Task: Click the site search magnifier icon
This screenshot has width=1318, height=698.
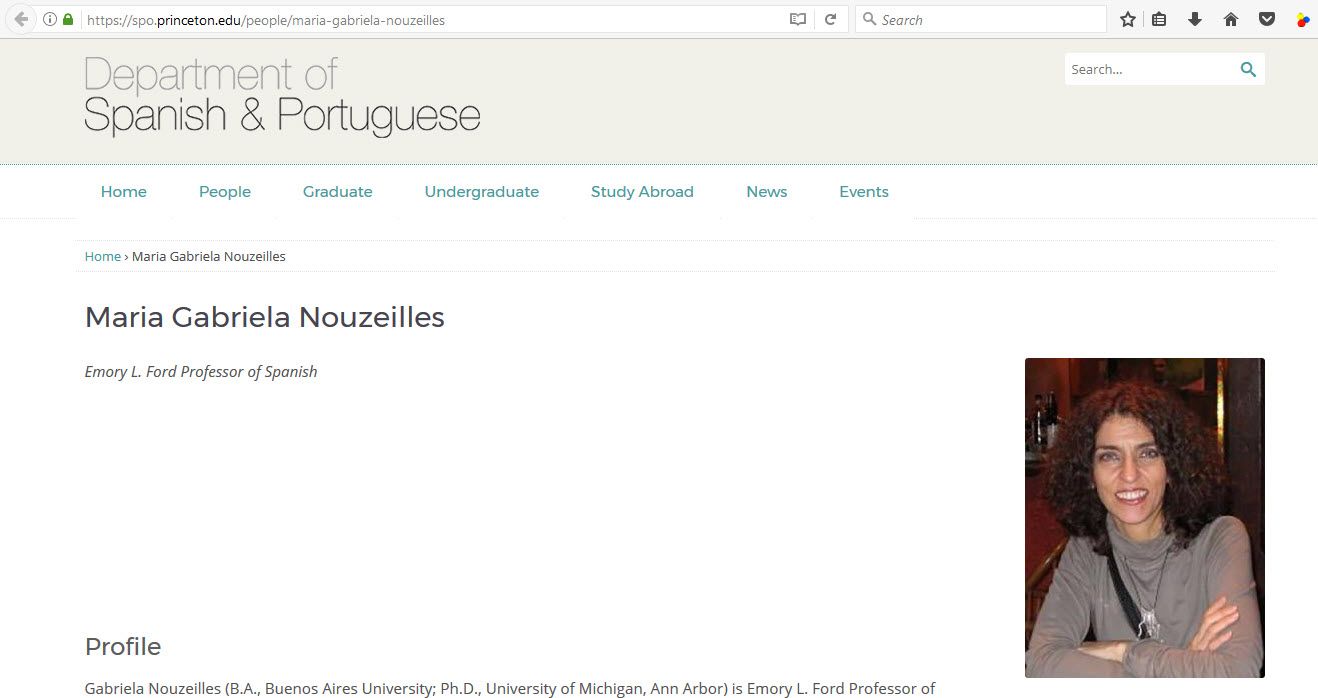Action: coord(1248,69)
